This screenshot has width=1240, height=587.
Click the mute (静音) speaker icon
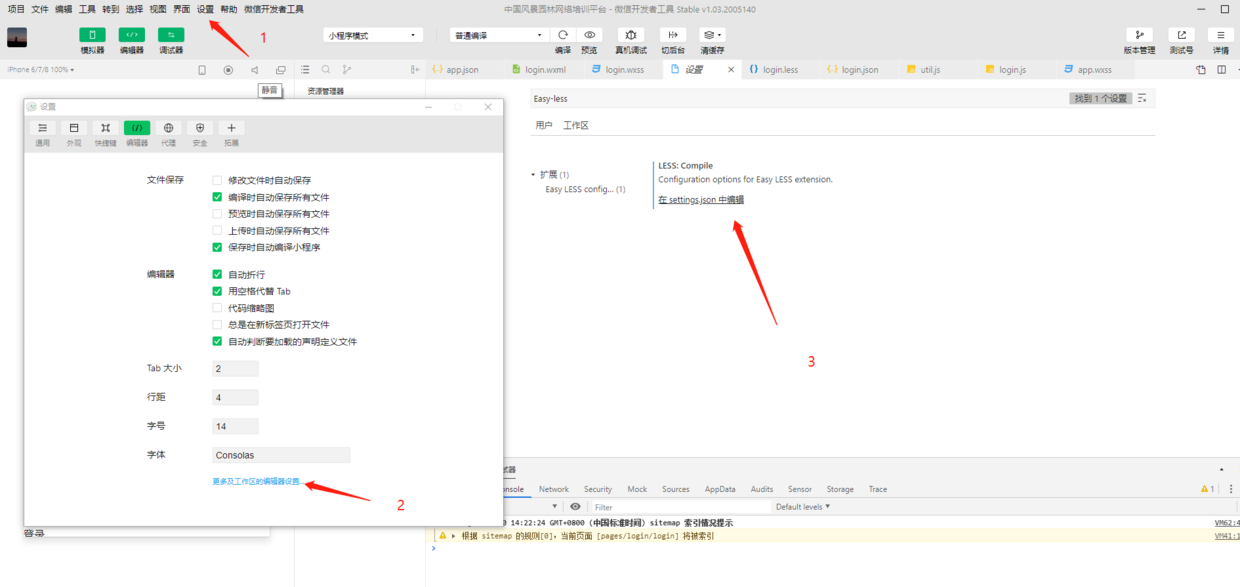[254, 70]
